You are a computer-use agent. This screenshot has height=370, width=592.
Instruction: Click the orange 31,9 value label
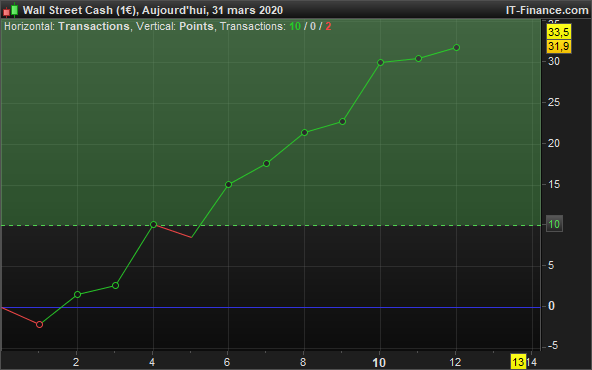559,46
